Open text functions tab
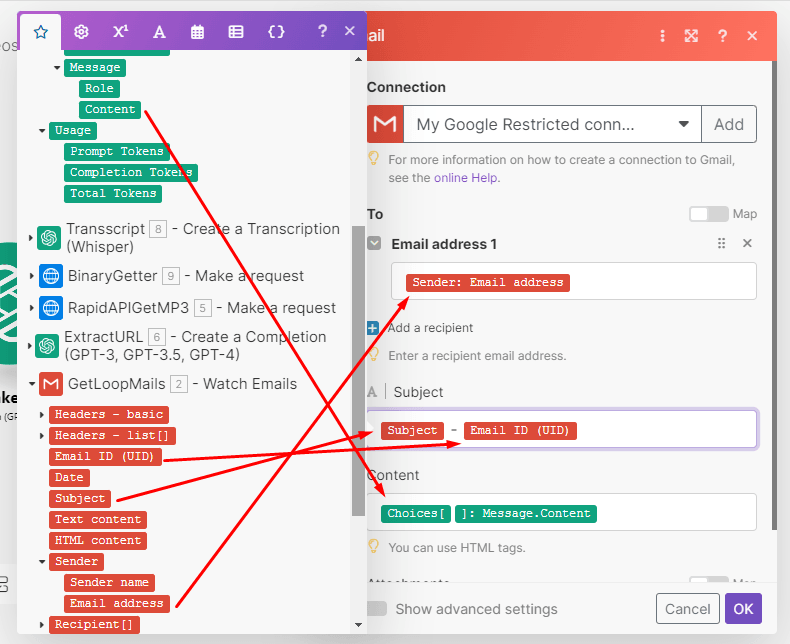This screenshot has height=644, width=790. (x=159, y=31)
